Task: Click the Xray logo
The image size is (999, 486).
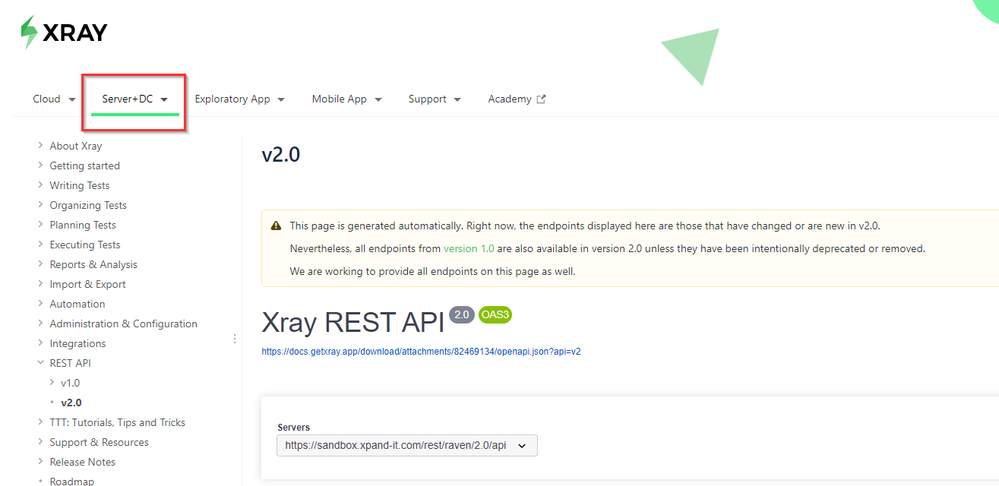Action: pyautogui.click(x=64, y=32)
